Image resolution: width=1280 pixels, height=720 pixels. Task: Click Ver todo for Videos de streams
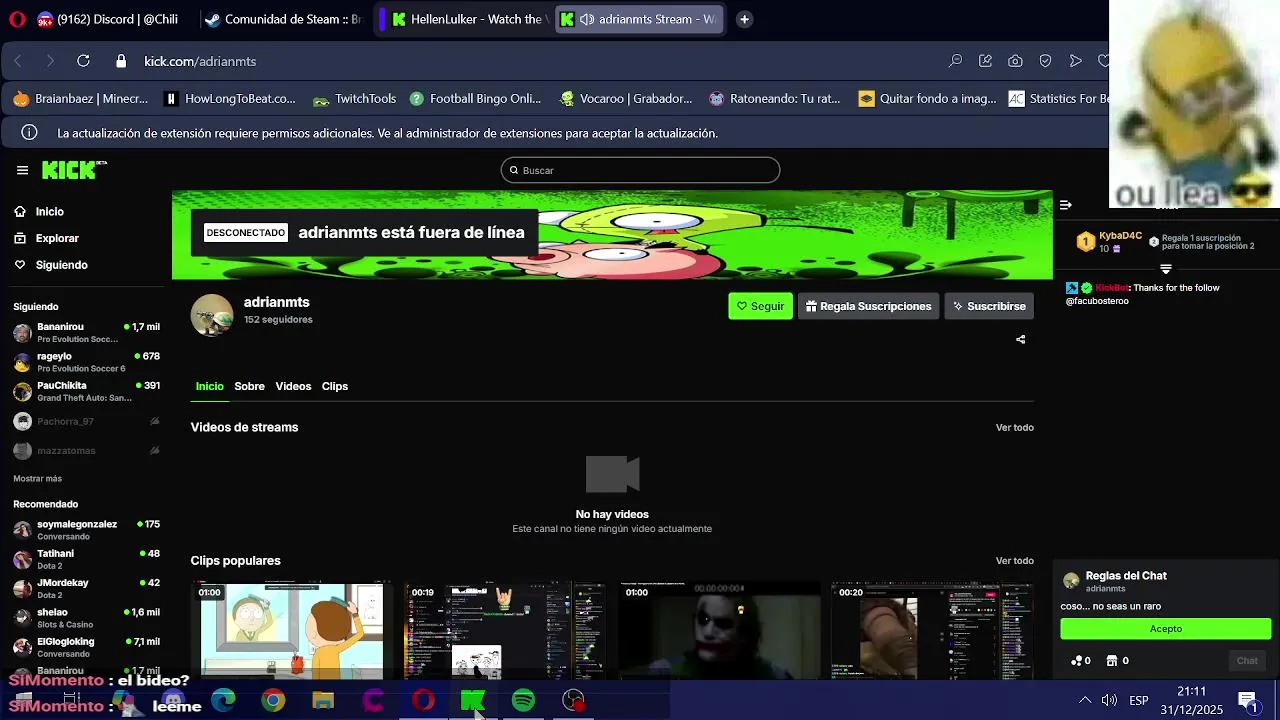click(x=1014, y=428)
